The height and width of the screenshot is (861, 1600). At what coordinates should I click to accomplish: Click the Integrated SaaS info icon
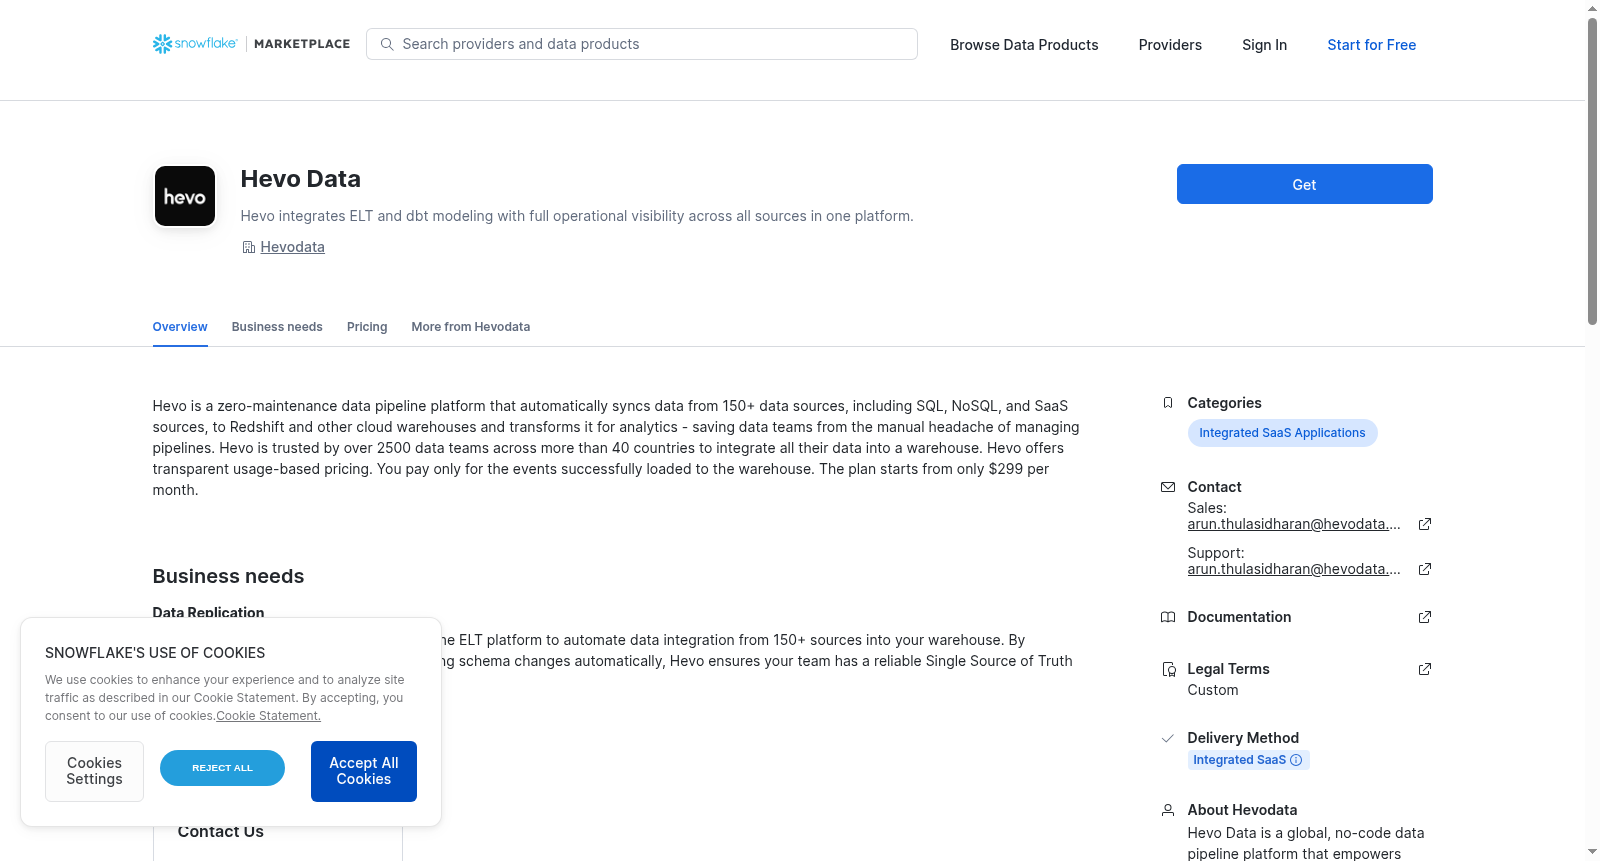coord(1296,760)
